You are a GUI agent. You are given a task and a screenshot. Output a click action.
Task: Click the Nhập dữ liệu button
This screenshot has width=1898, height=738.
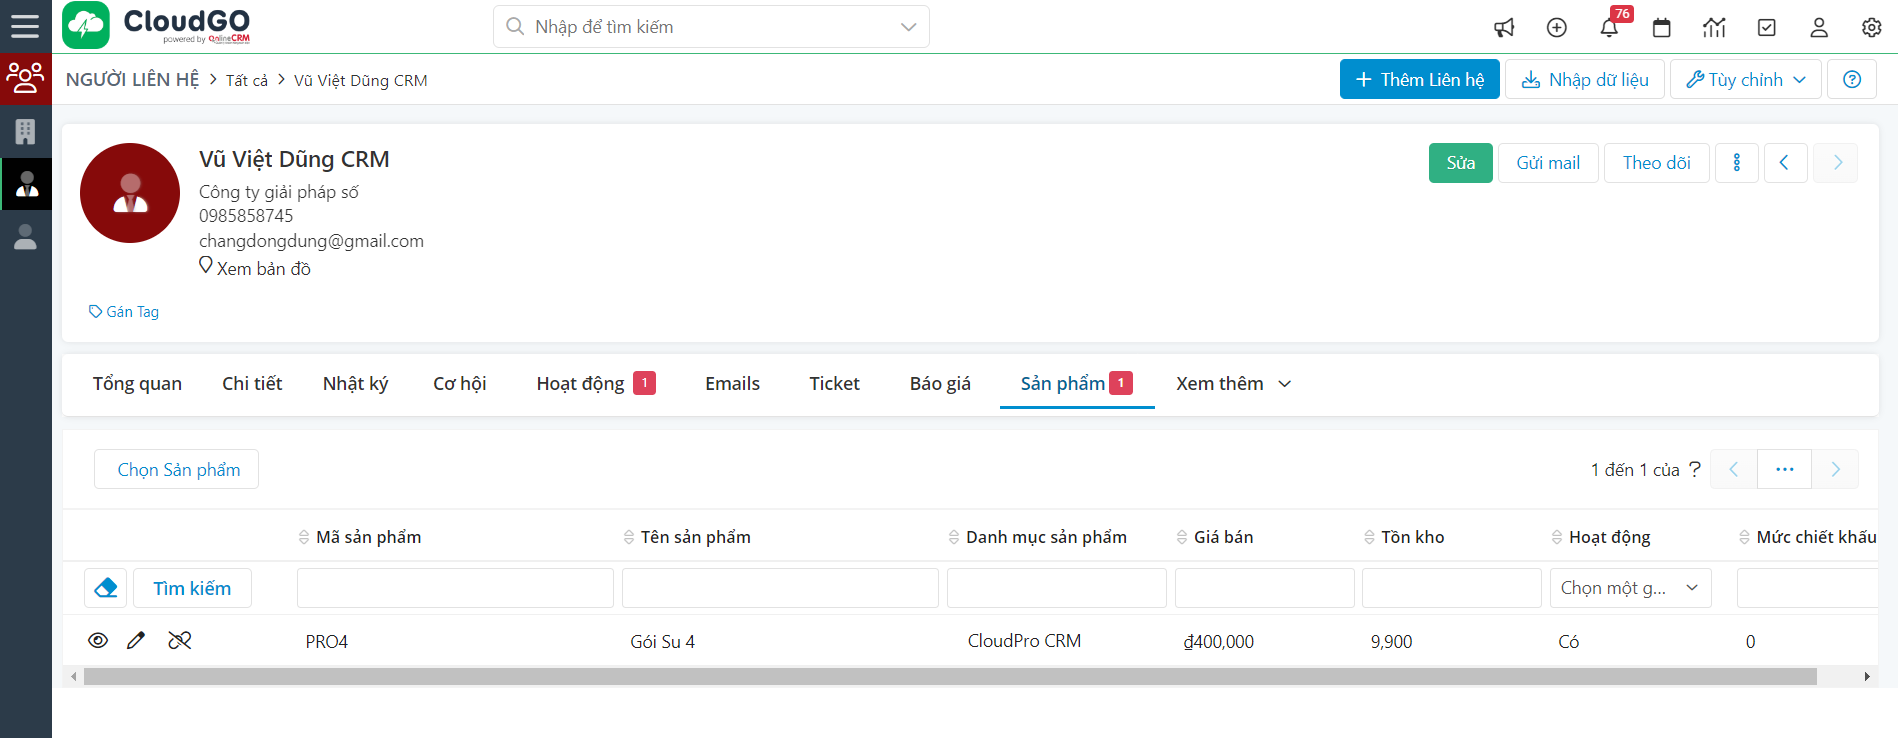coord(1584,79)
